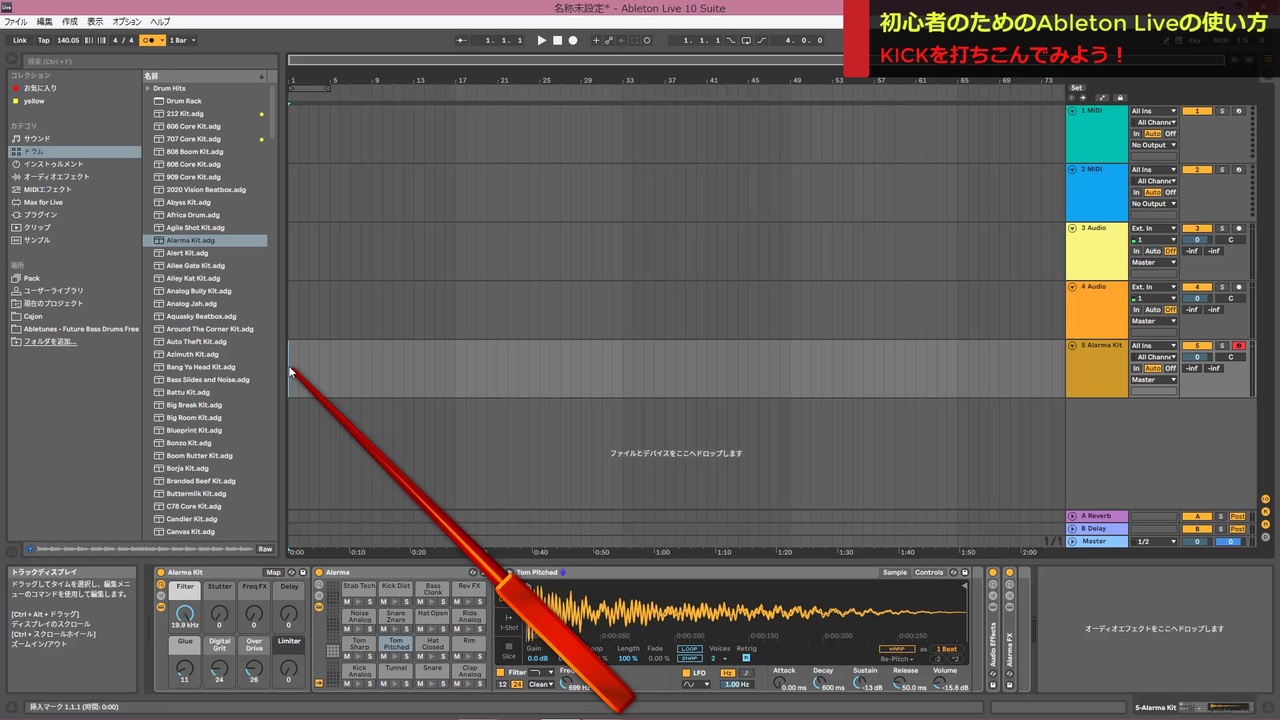Open the Ext. In input dropdown on 3 Audio
1280x720 pixels.
1154,228
